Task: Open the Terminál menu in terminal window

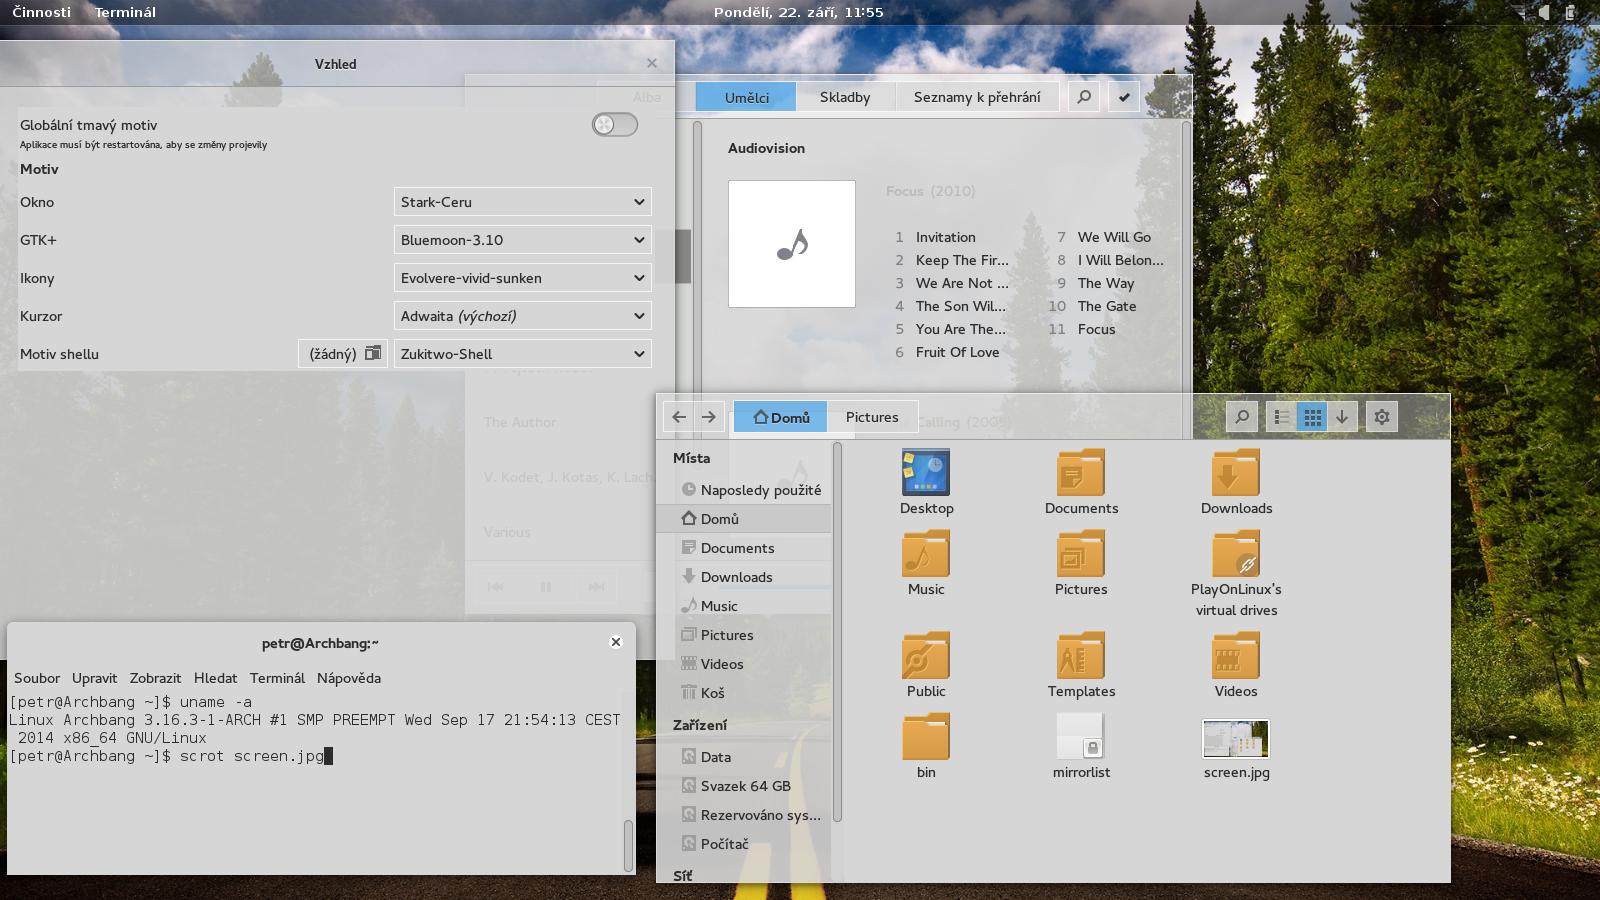Action: tap(277, 678)
